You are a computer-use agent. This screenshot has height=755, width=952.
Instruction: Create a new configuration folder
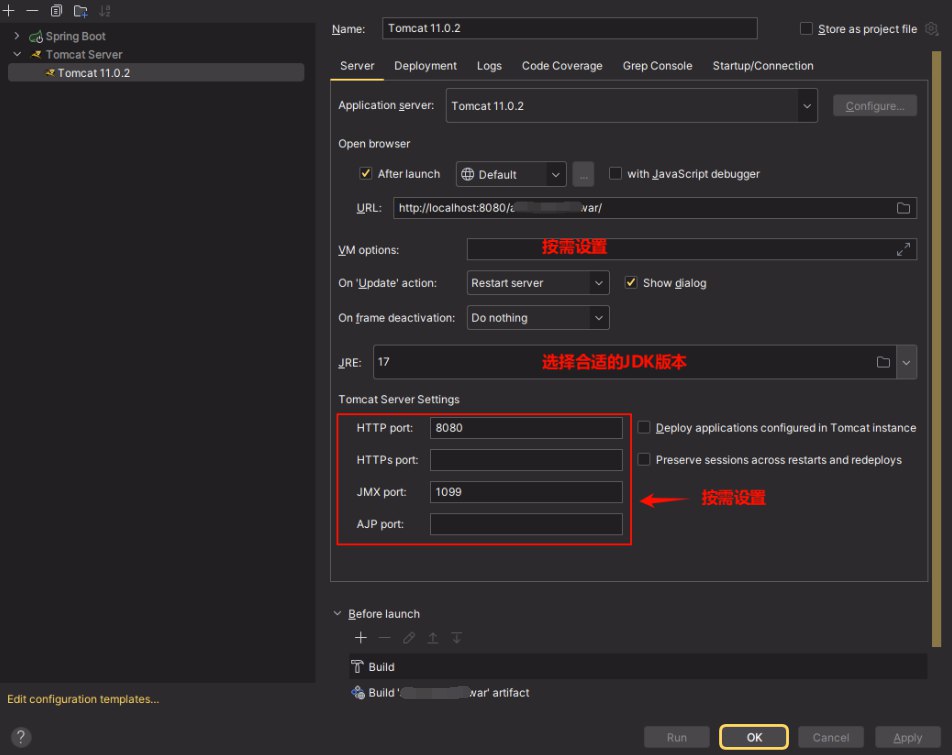81,10
